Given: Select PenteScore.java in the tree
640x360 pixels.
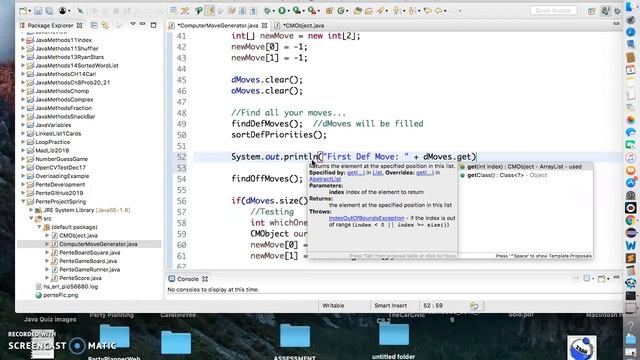Looking at the screenshot, I should point(80,278).
